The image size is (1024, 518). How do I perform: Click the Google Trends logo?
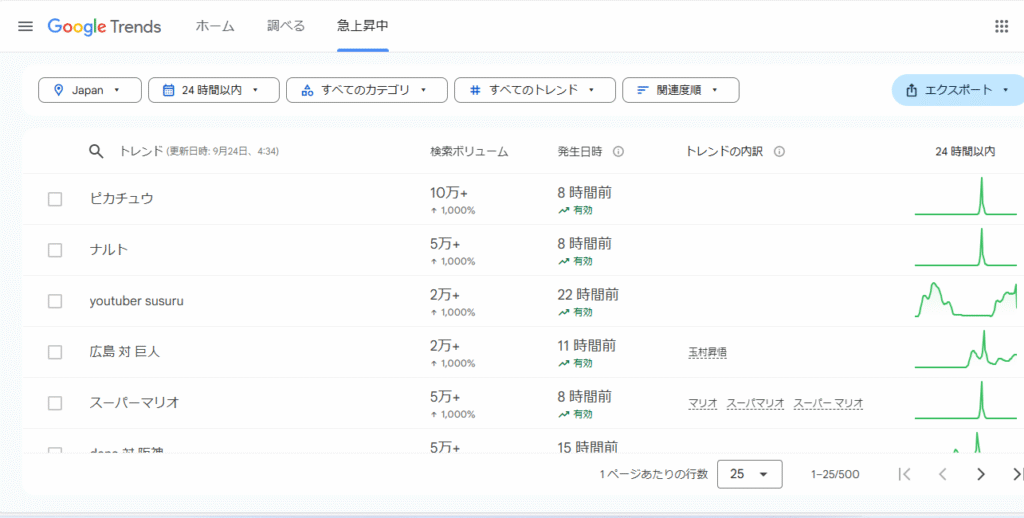coord(104,26)
